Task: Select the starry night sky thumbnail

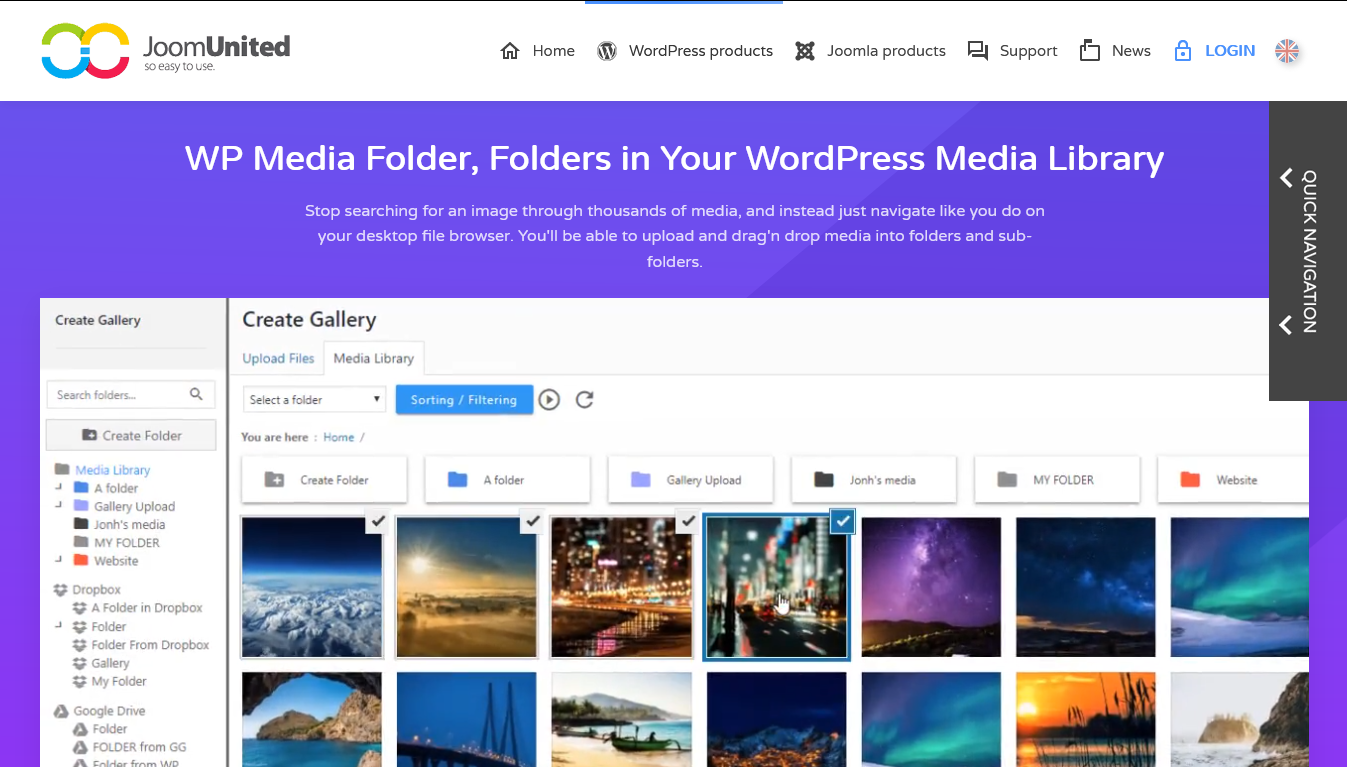Action: (x=1086, y=587)
